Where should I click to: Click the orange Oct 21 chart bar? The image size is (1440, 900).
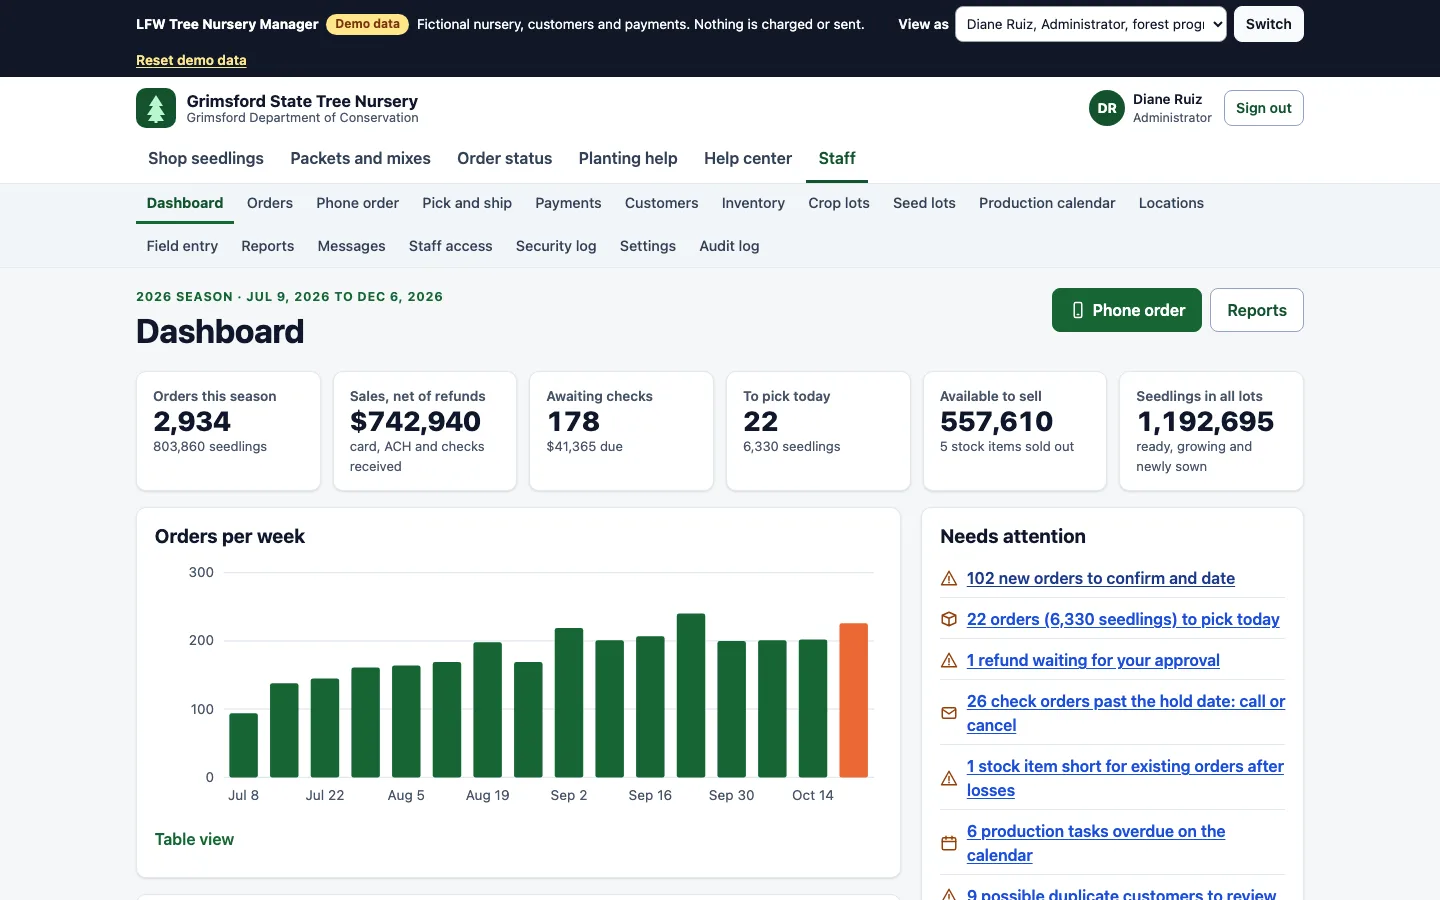tap(854, 700)
